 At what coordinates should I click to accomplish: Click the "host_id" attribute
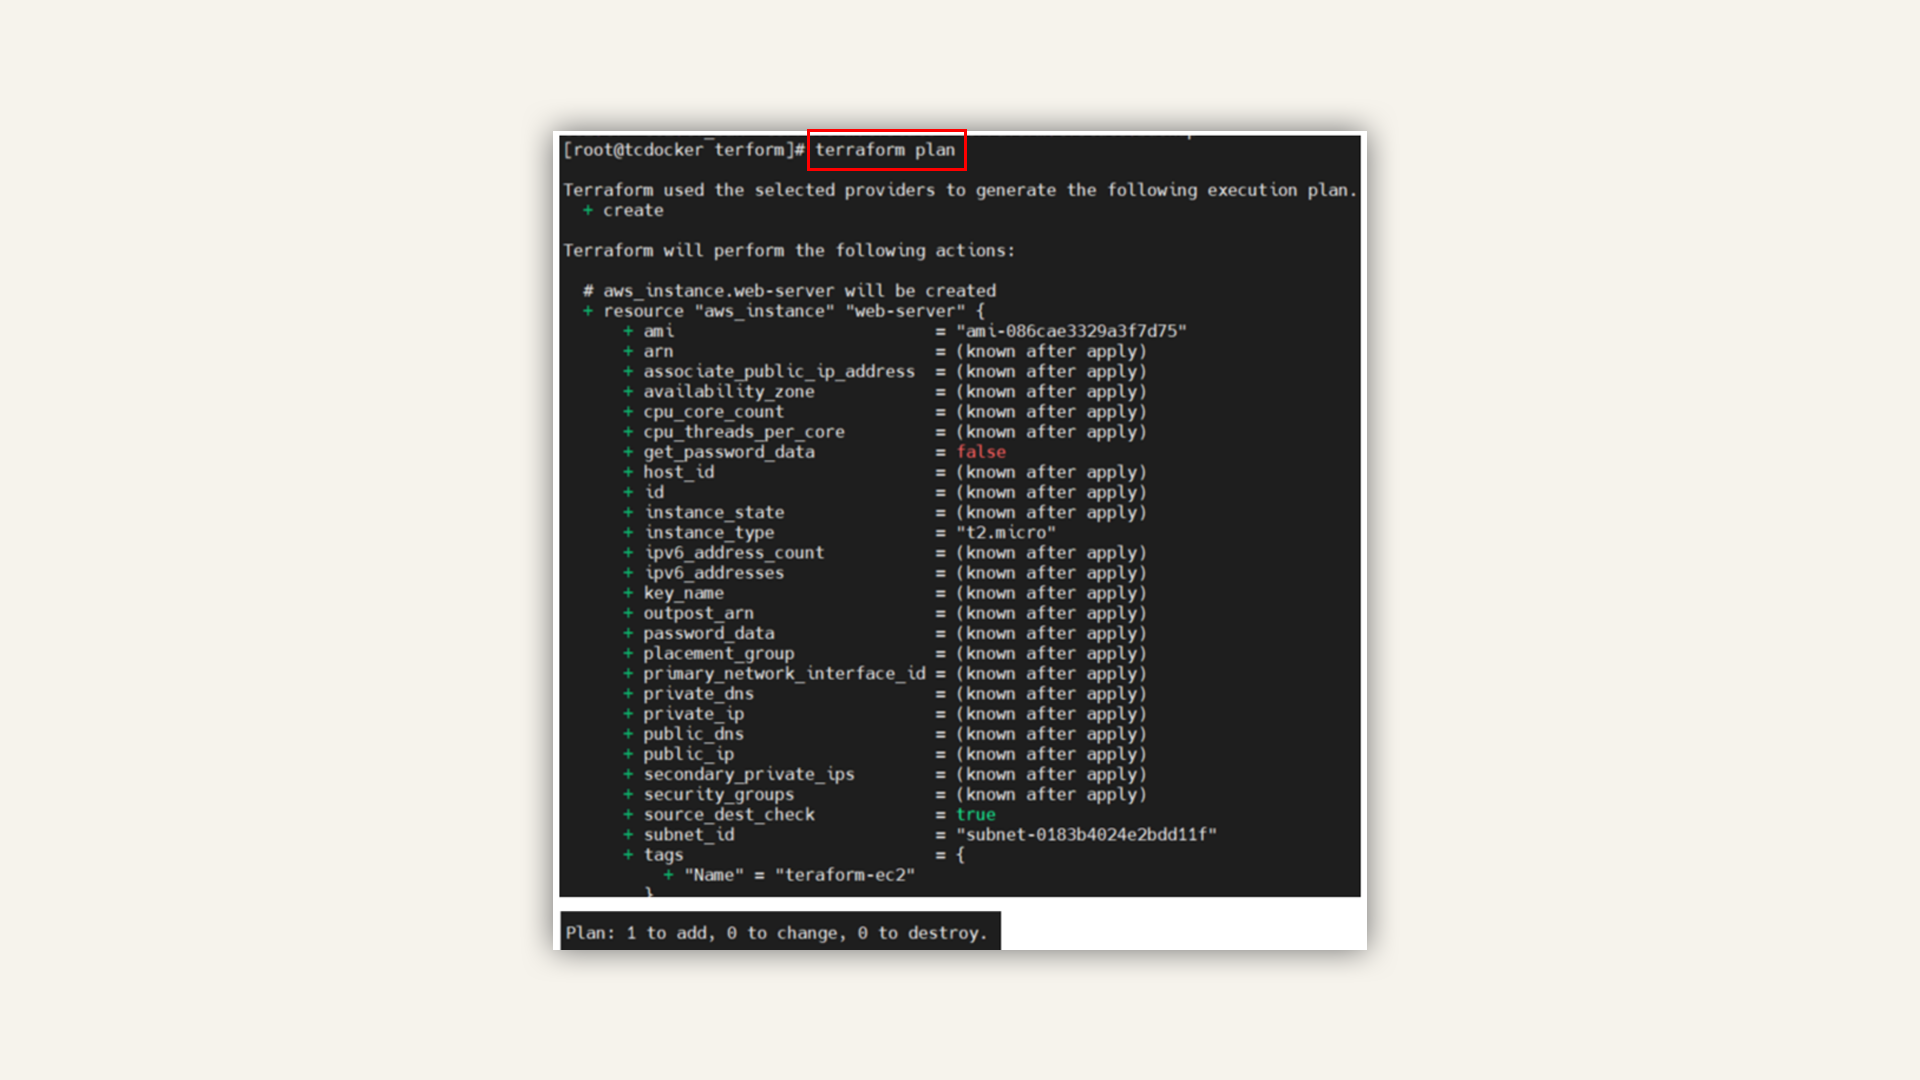click(x=679, y=472)
